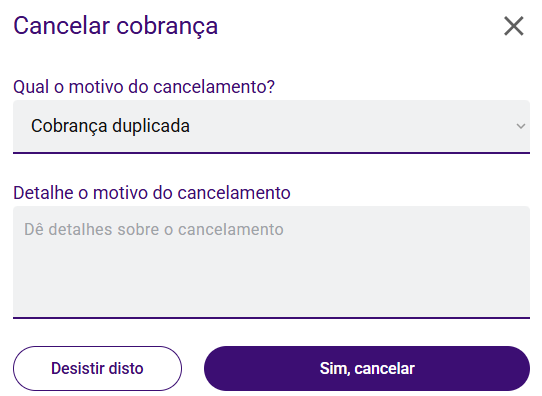The width and height of the screenshot is (542, 396).
Task: Open the cancellation reason dropdown
Action: [271, 126]
